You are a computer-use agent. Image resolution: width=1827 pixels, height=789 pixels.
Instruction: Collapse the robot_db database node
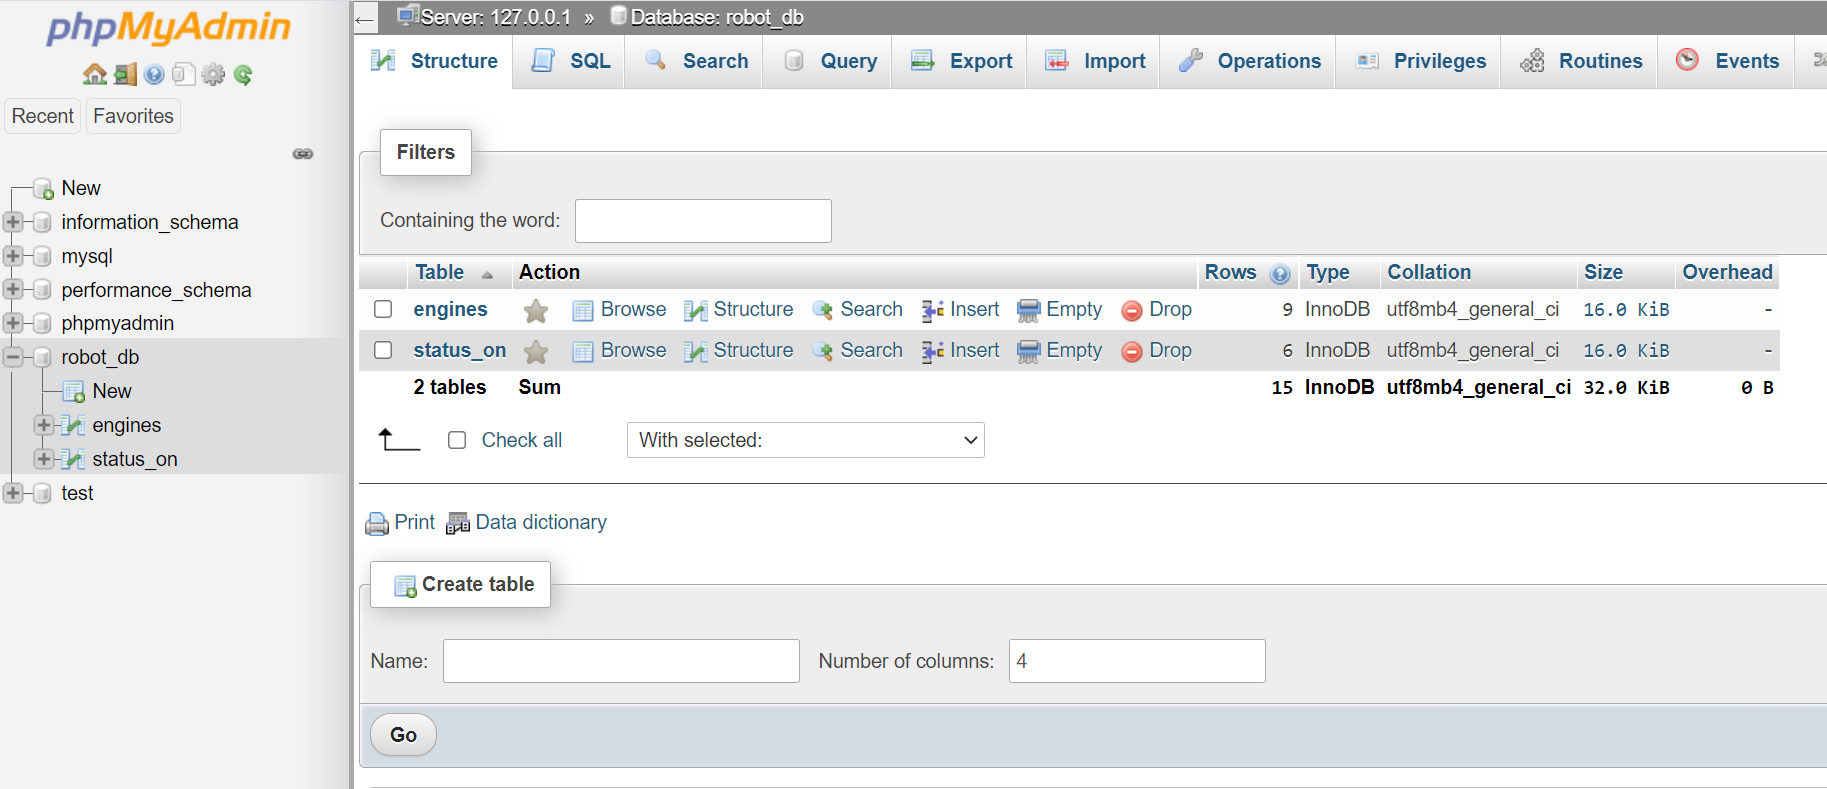[x=13, y=357]
